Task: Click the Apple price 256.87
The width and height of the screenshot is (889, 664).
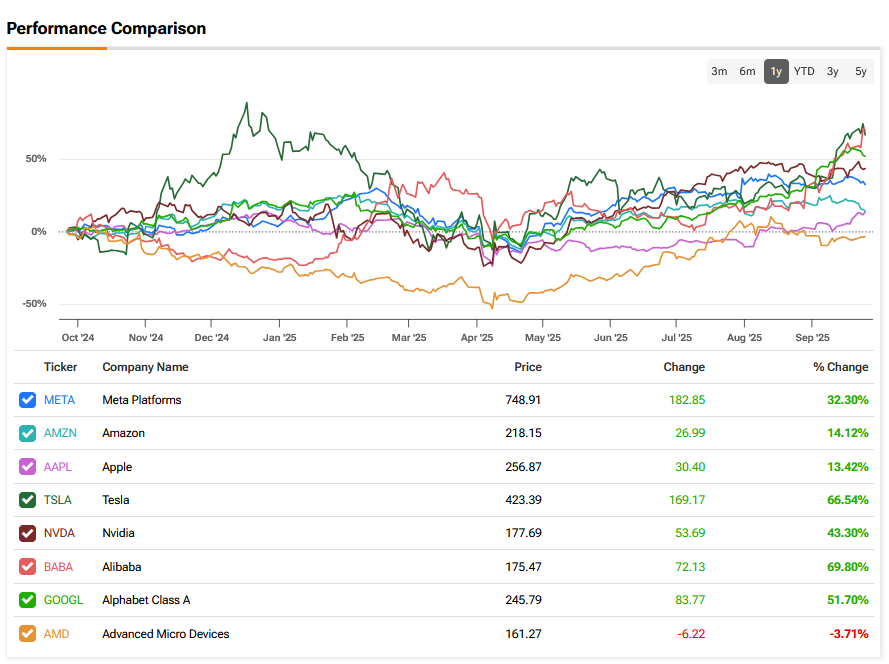Action: tap(523, 467)
